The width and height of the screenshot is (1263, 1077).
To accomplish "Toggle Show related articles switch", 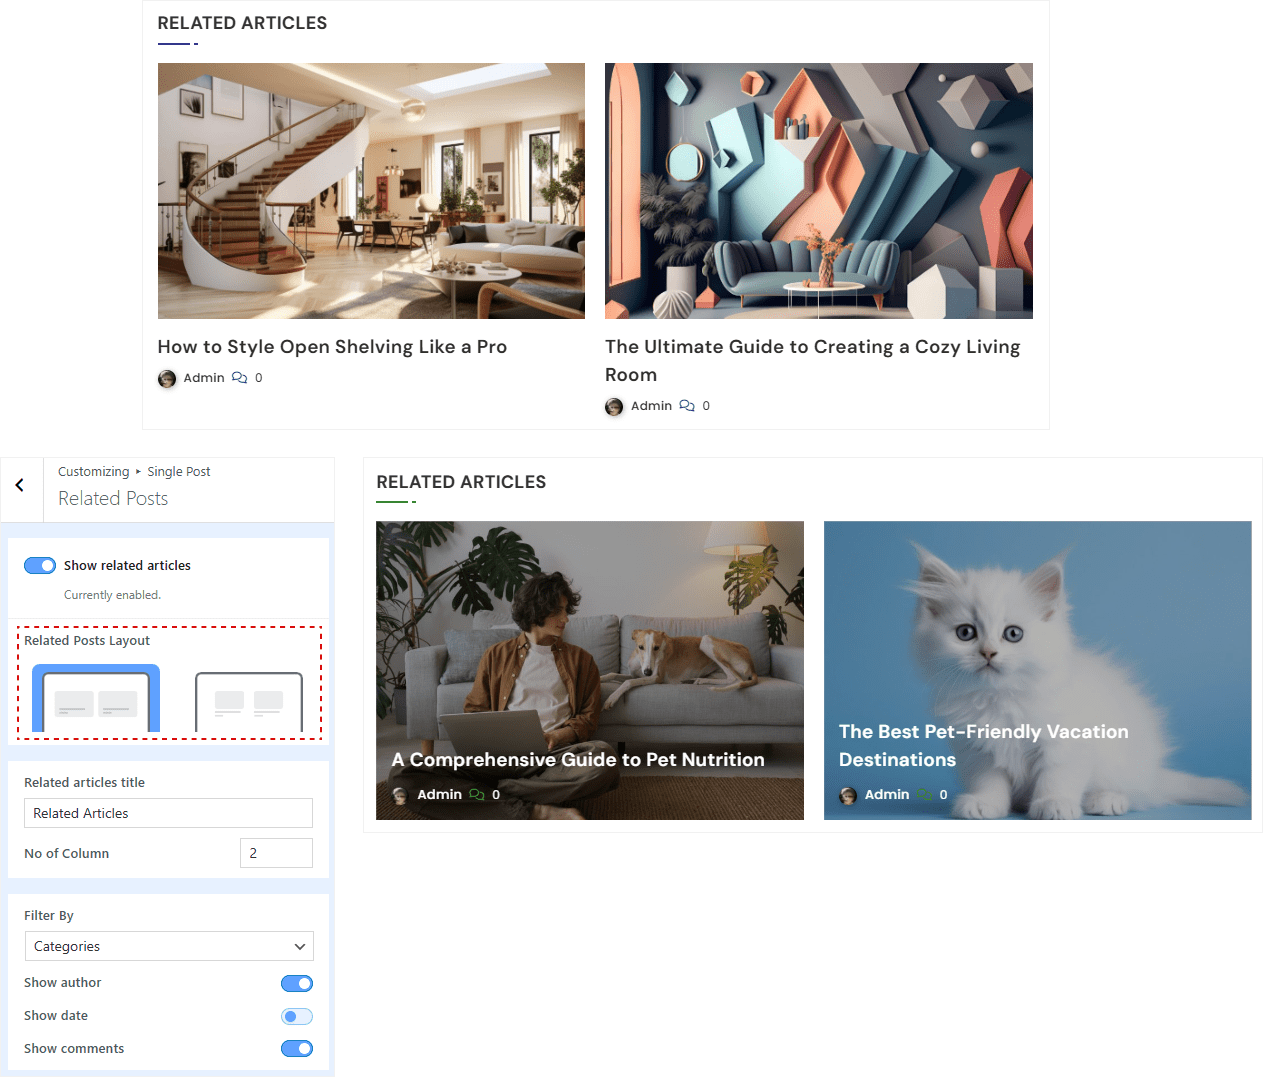I will [40, 566].
